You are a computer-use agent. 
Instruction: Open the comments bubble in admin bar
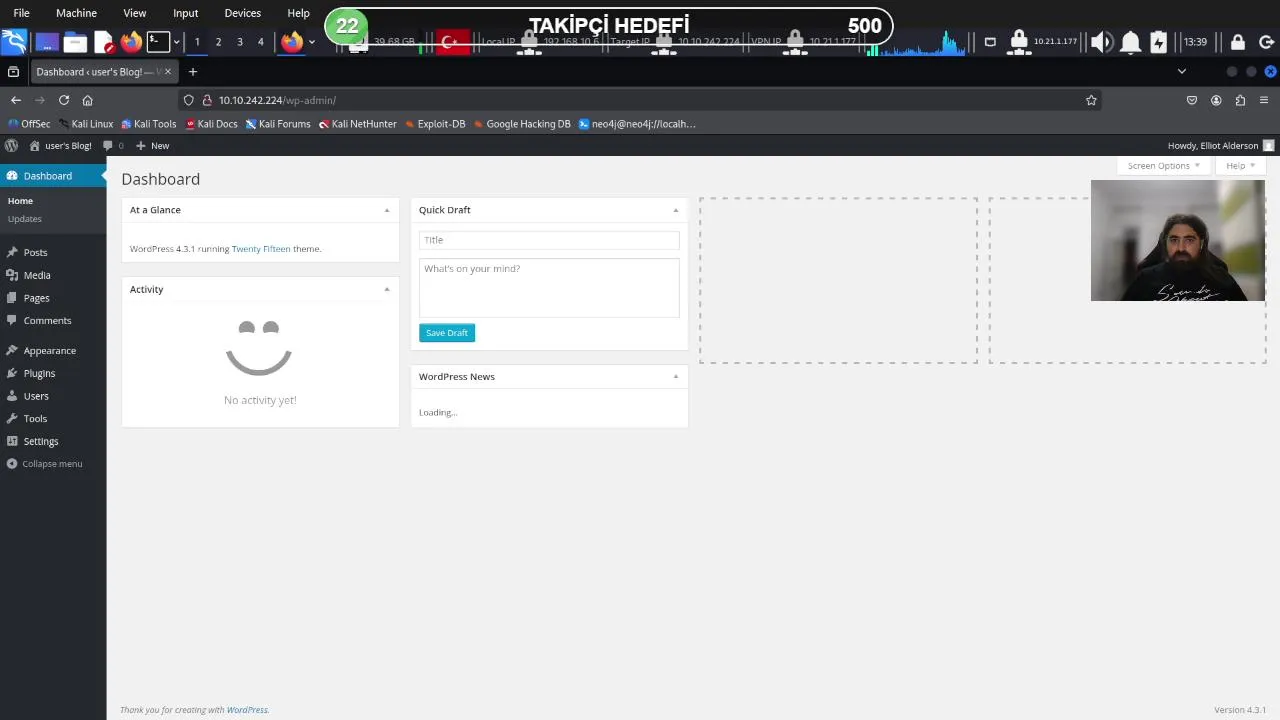(x=114, y=146)
